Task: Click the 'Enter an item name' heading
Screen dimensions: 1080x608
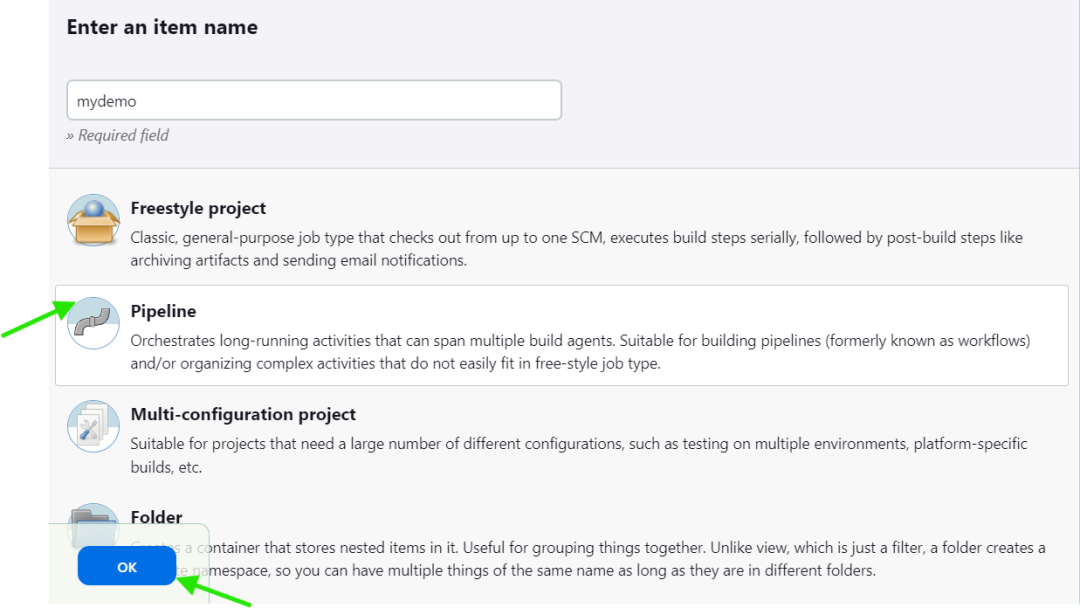Action: point(162,28)
